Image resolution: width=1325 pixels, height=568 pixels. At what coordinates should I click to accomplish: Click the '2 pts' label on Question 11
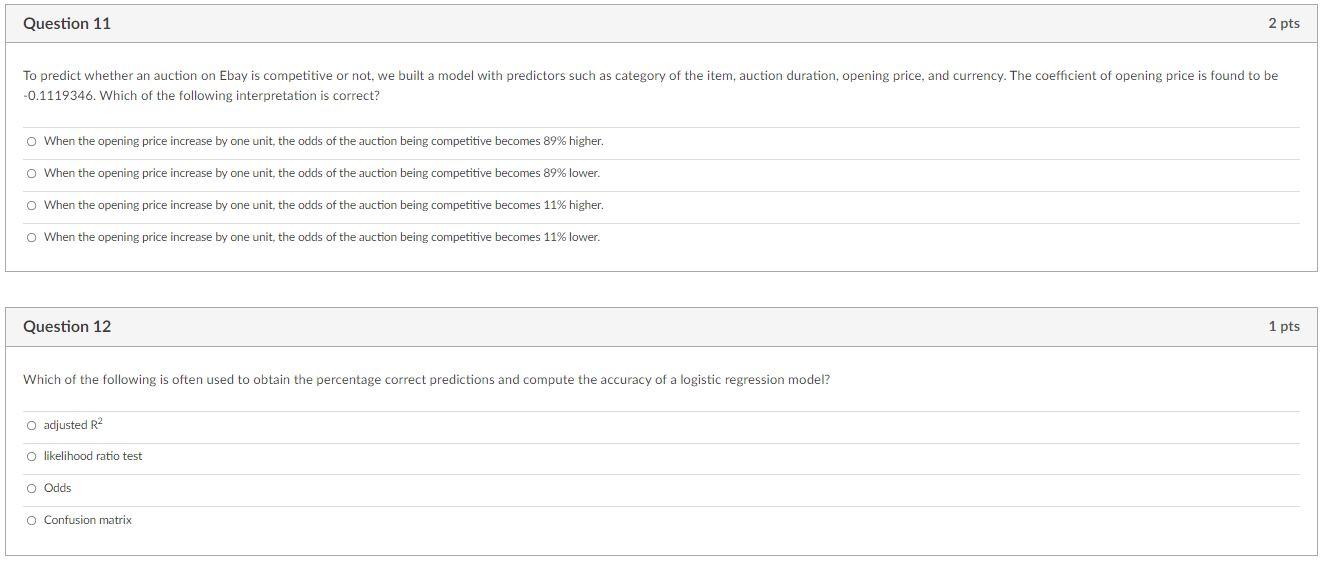coord(1283,23)
